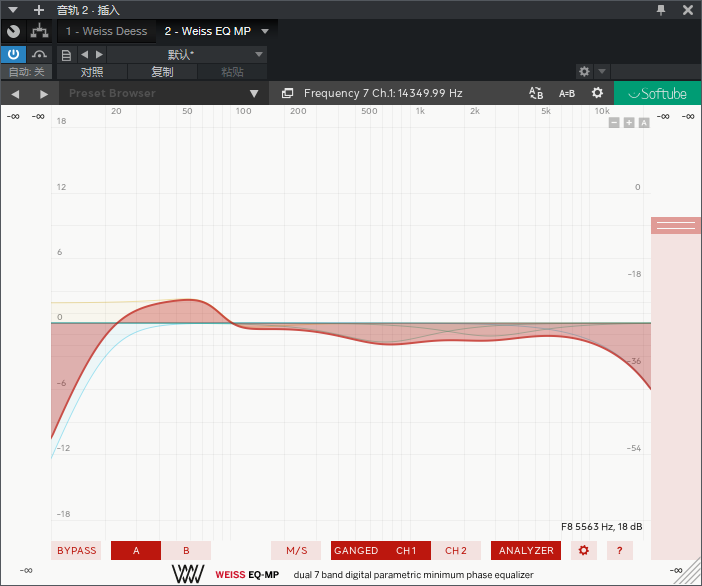Expand the arrow next to host gear
Viewport: 702px width, 586px height.
tap(602, 71)
